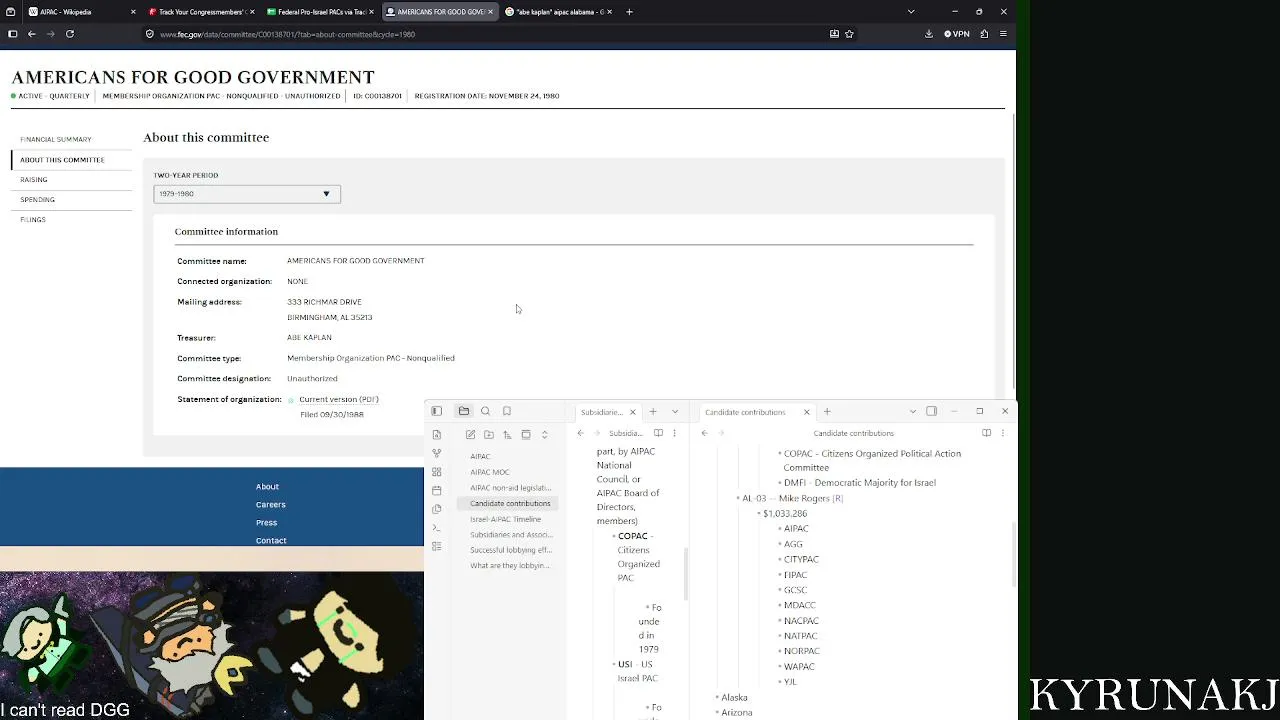Create new folder icon in Obsidian explorer

(489, 434)
